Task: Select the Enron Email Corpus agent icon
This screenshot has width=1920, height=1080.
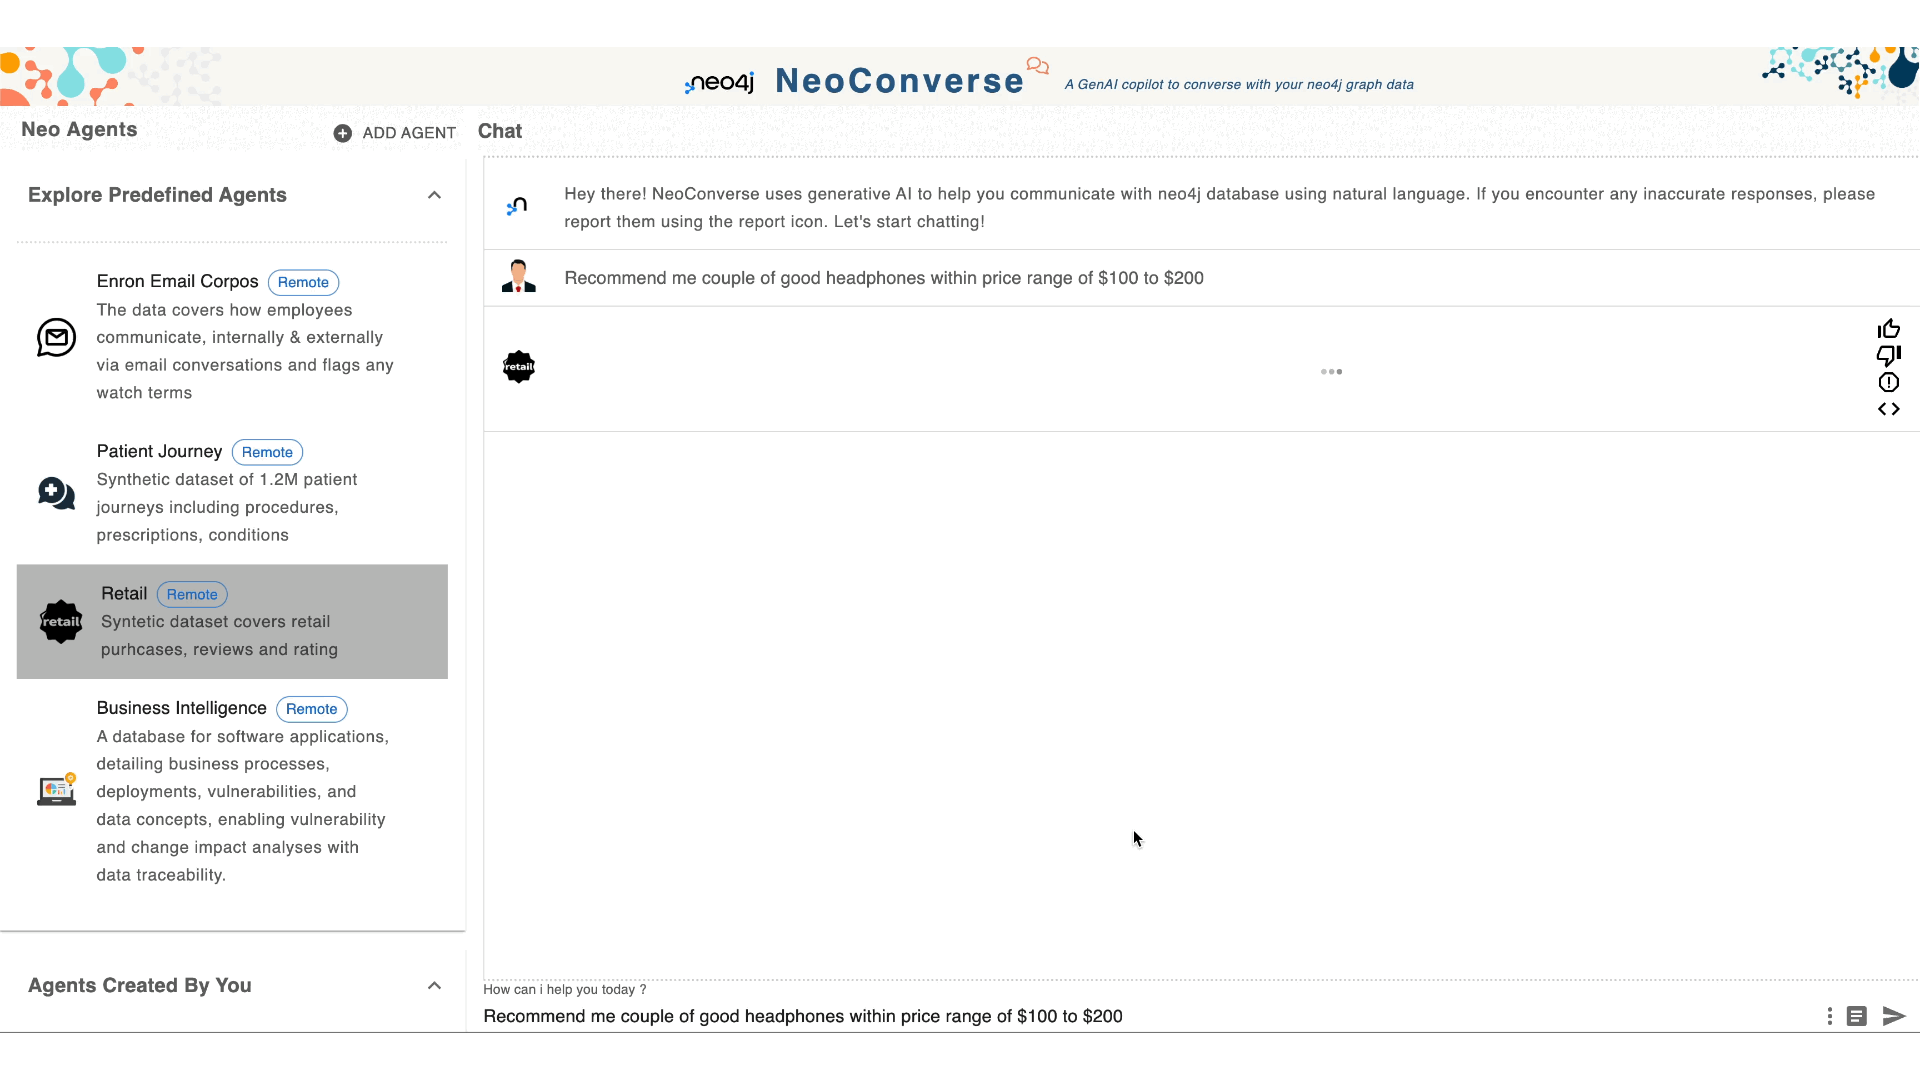Action: click(57, 336)
